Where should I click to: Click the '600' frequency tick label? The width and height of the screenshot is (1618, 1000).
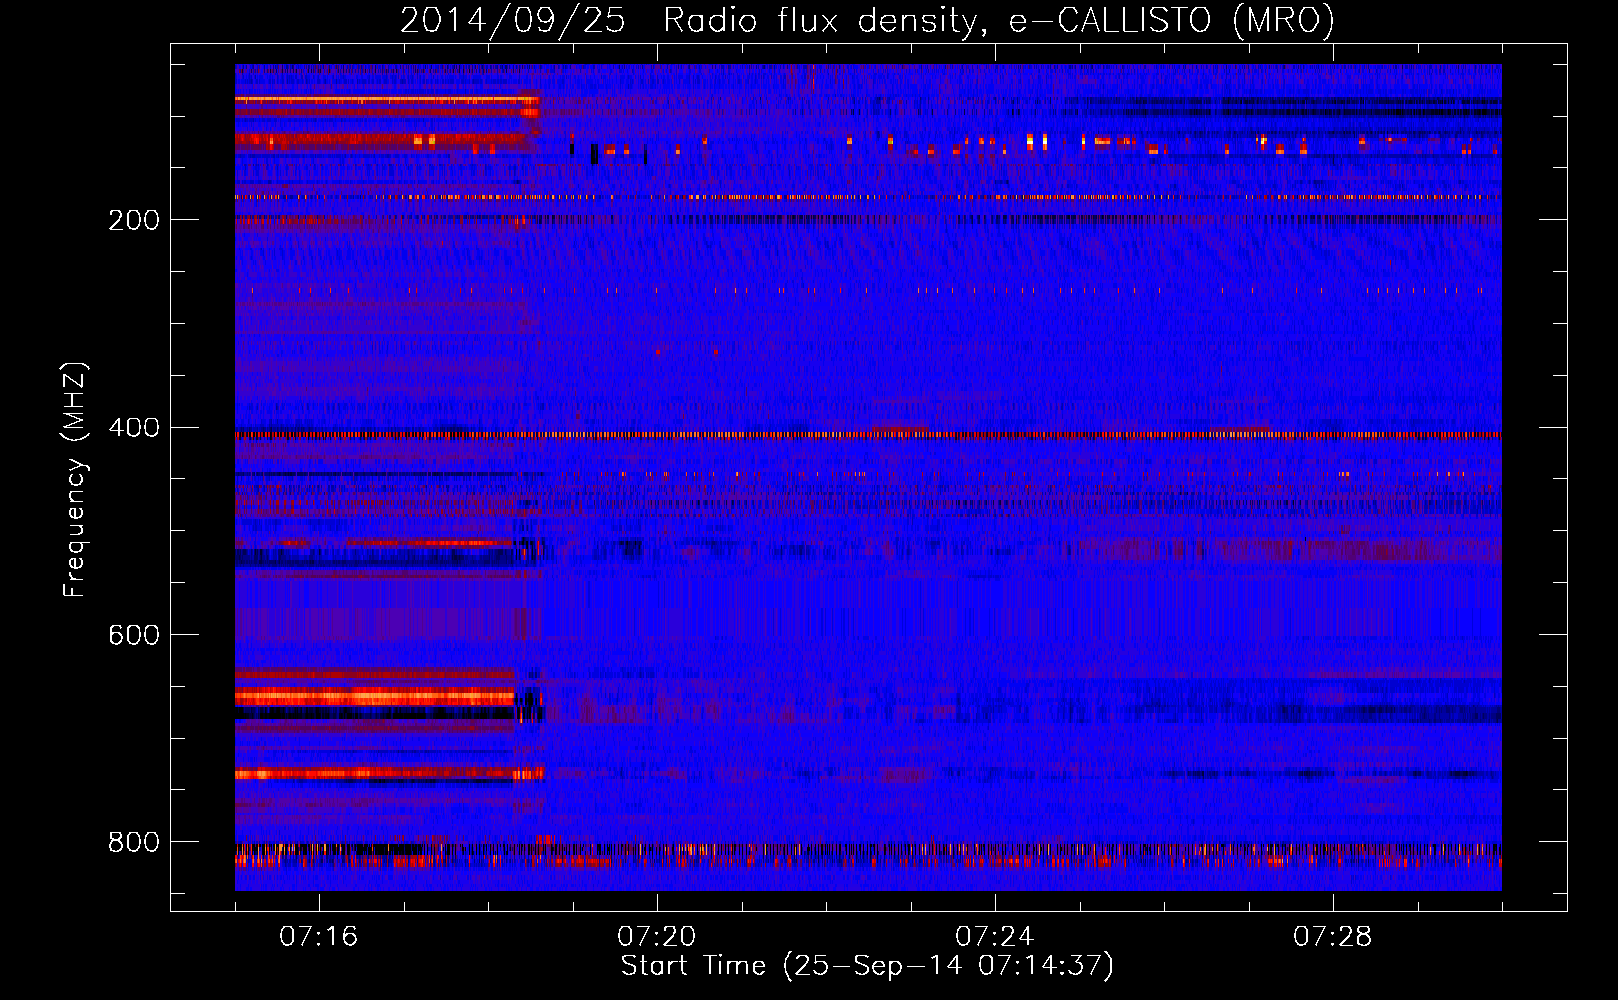[x=134, y=636]
